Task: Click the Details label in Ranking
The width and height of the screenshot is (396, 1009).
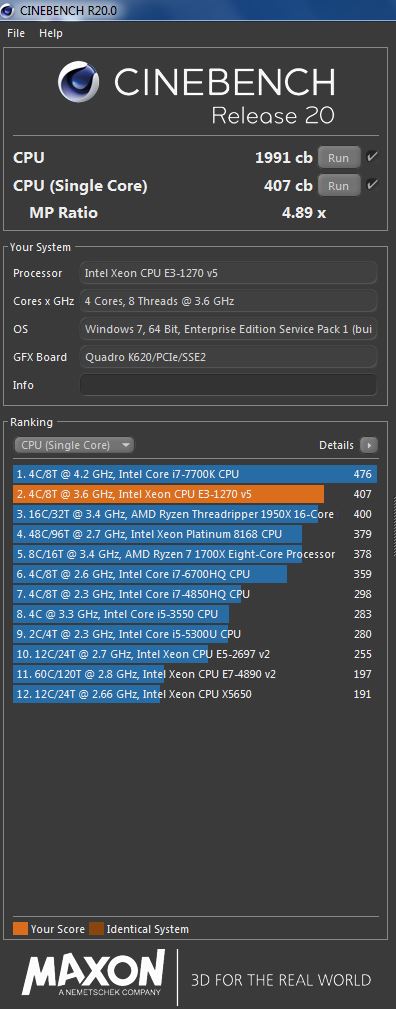Action: (x=336, y=445)
